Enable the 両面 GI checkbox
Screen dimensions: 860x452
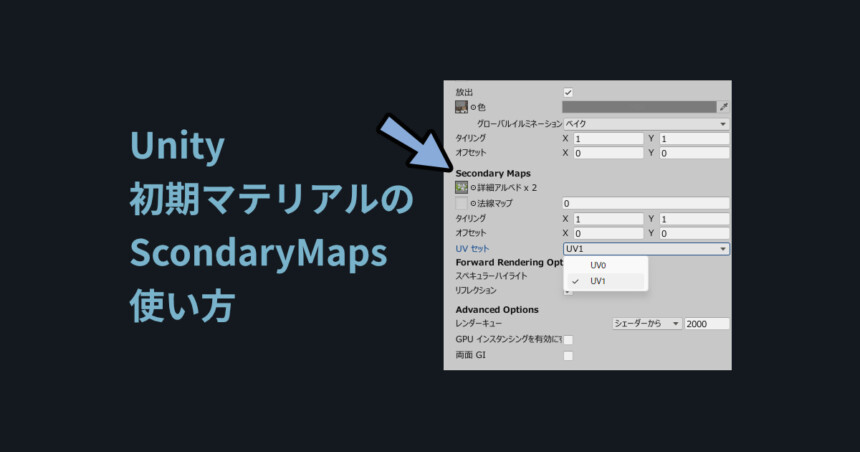(x=568, y=356)
